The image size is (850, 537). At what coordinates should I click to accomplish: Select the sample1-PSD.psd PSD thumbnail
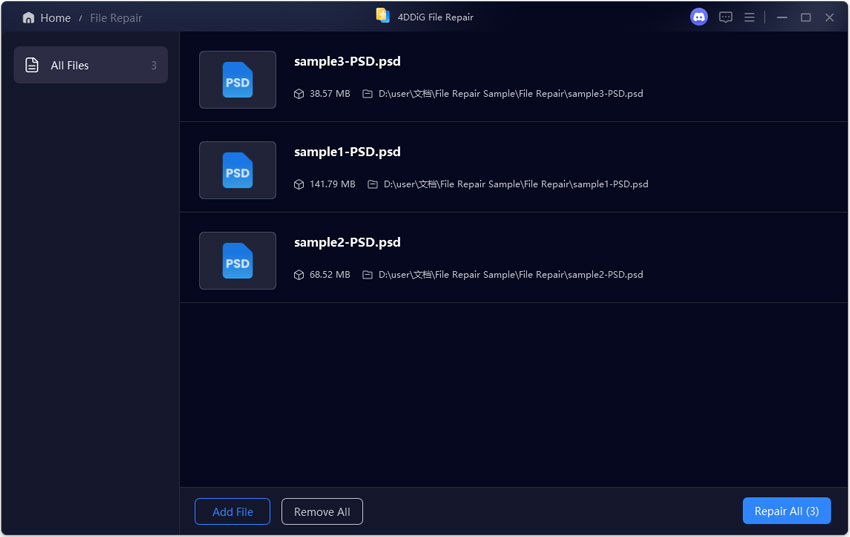(x=237, y=170)
